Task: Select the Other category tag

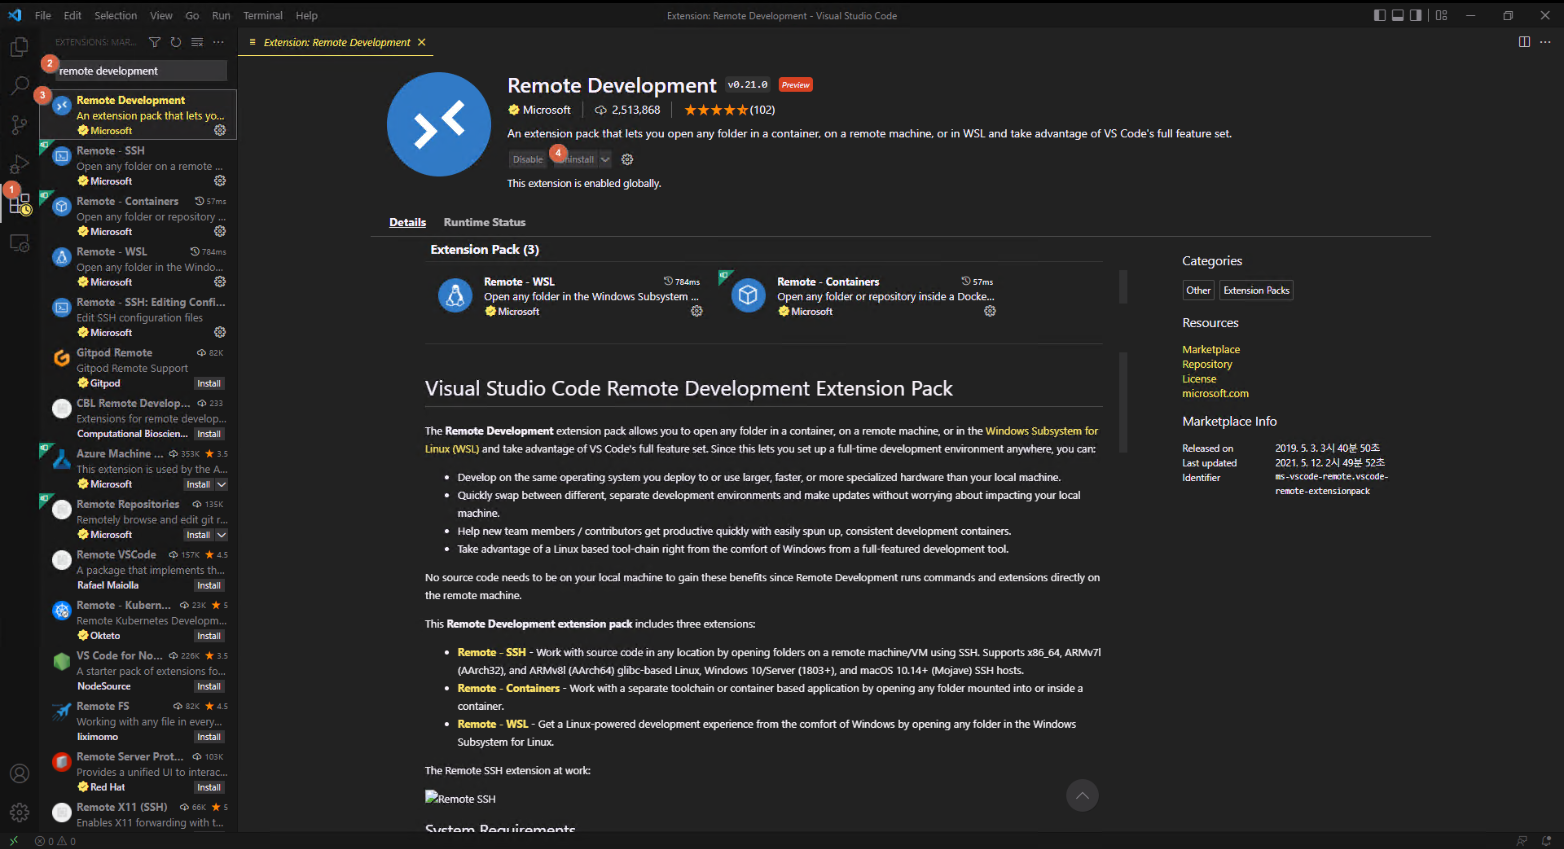Action: click(x=1198, y=290)
